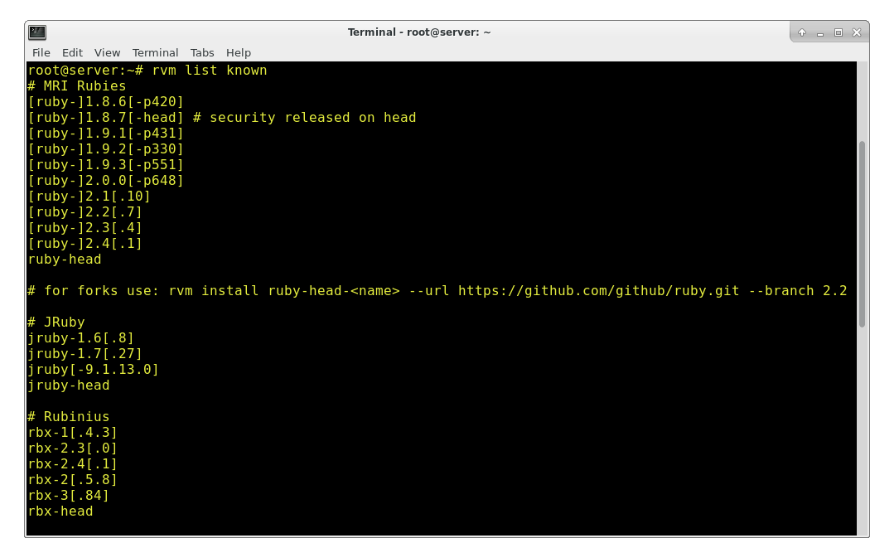
Task: Click the vertical scrollbar thumb
Action: 862,232
